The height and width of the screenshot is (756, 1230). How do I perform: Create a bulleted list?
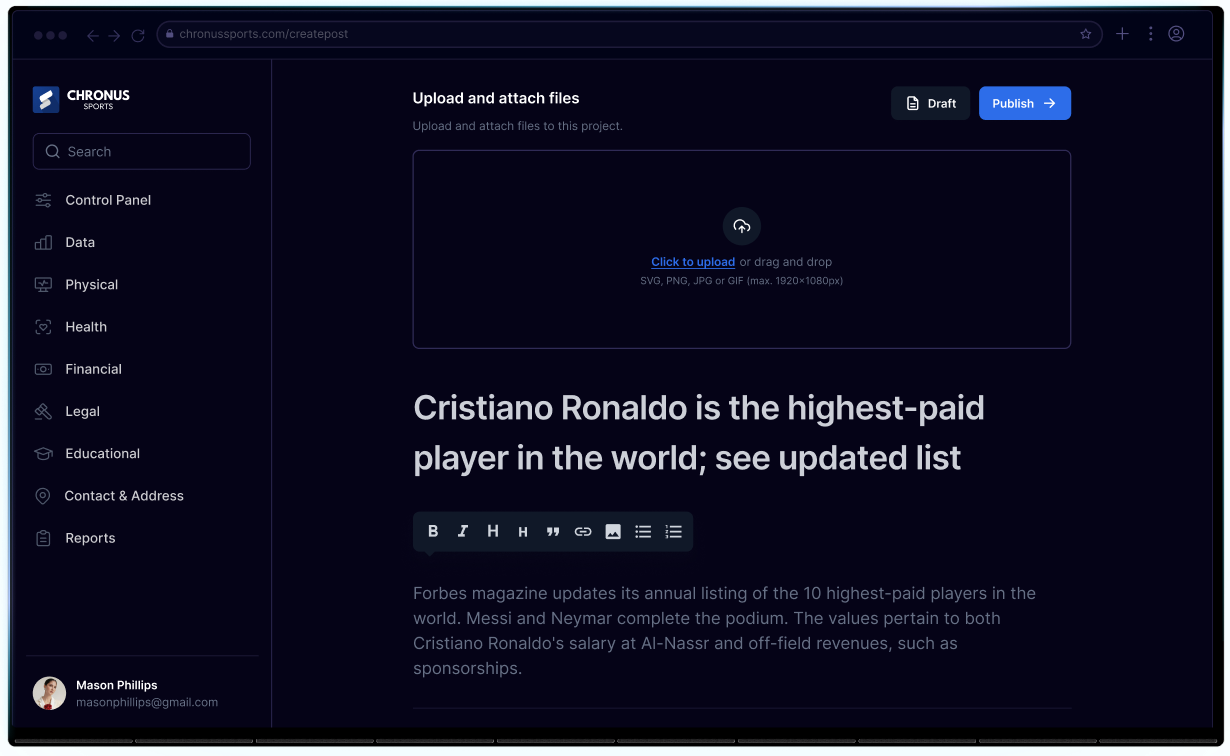pyautogui.click(x=643, y=532)
